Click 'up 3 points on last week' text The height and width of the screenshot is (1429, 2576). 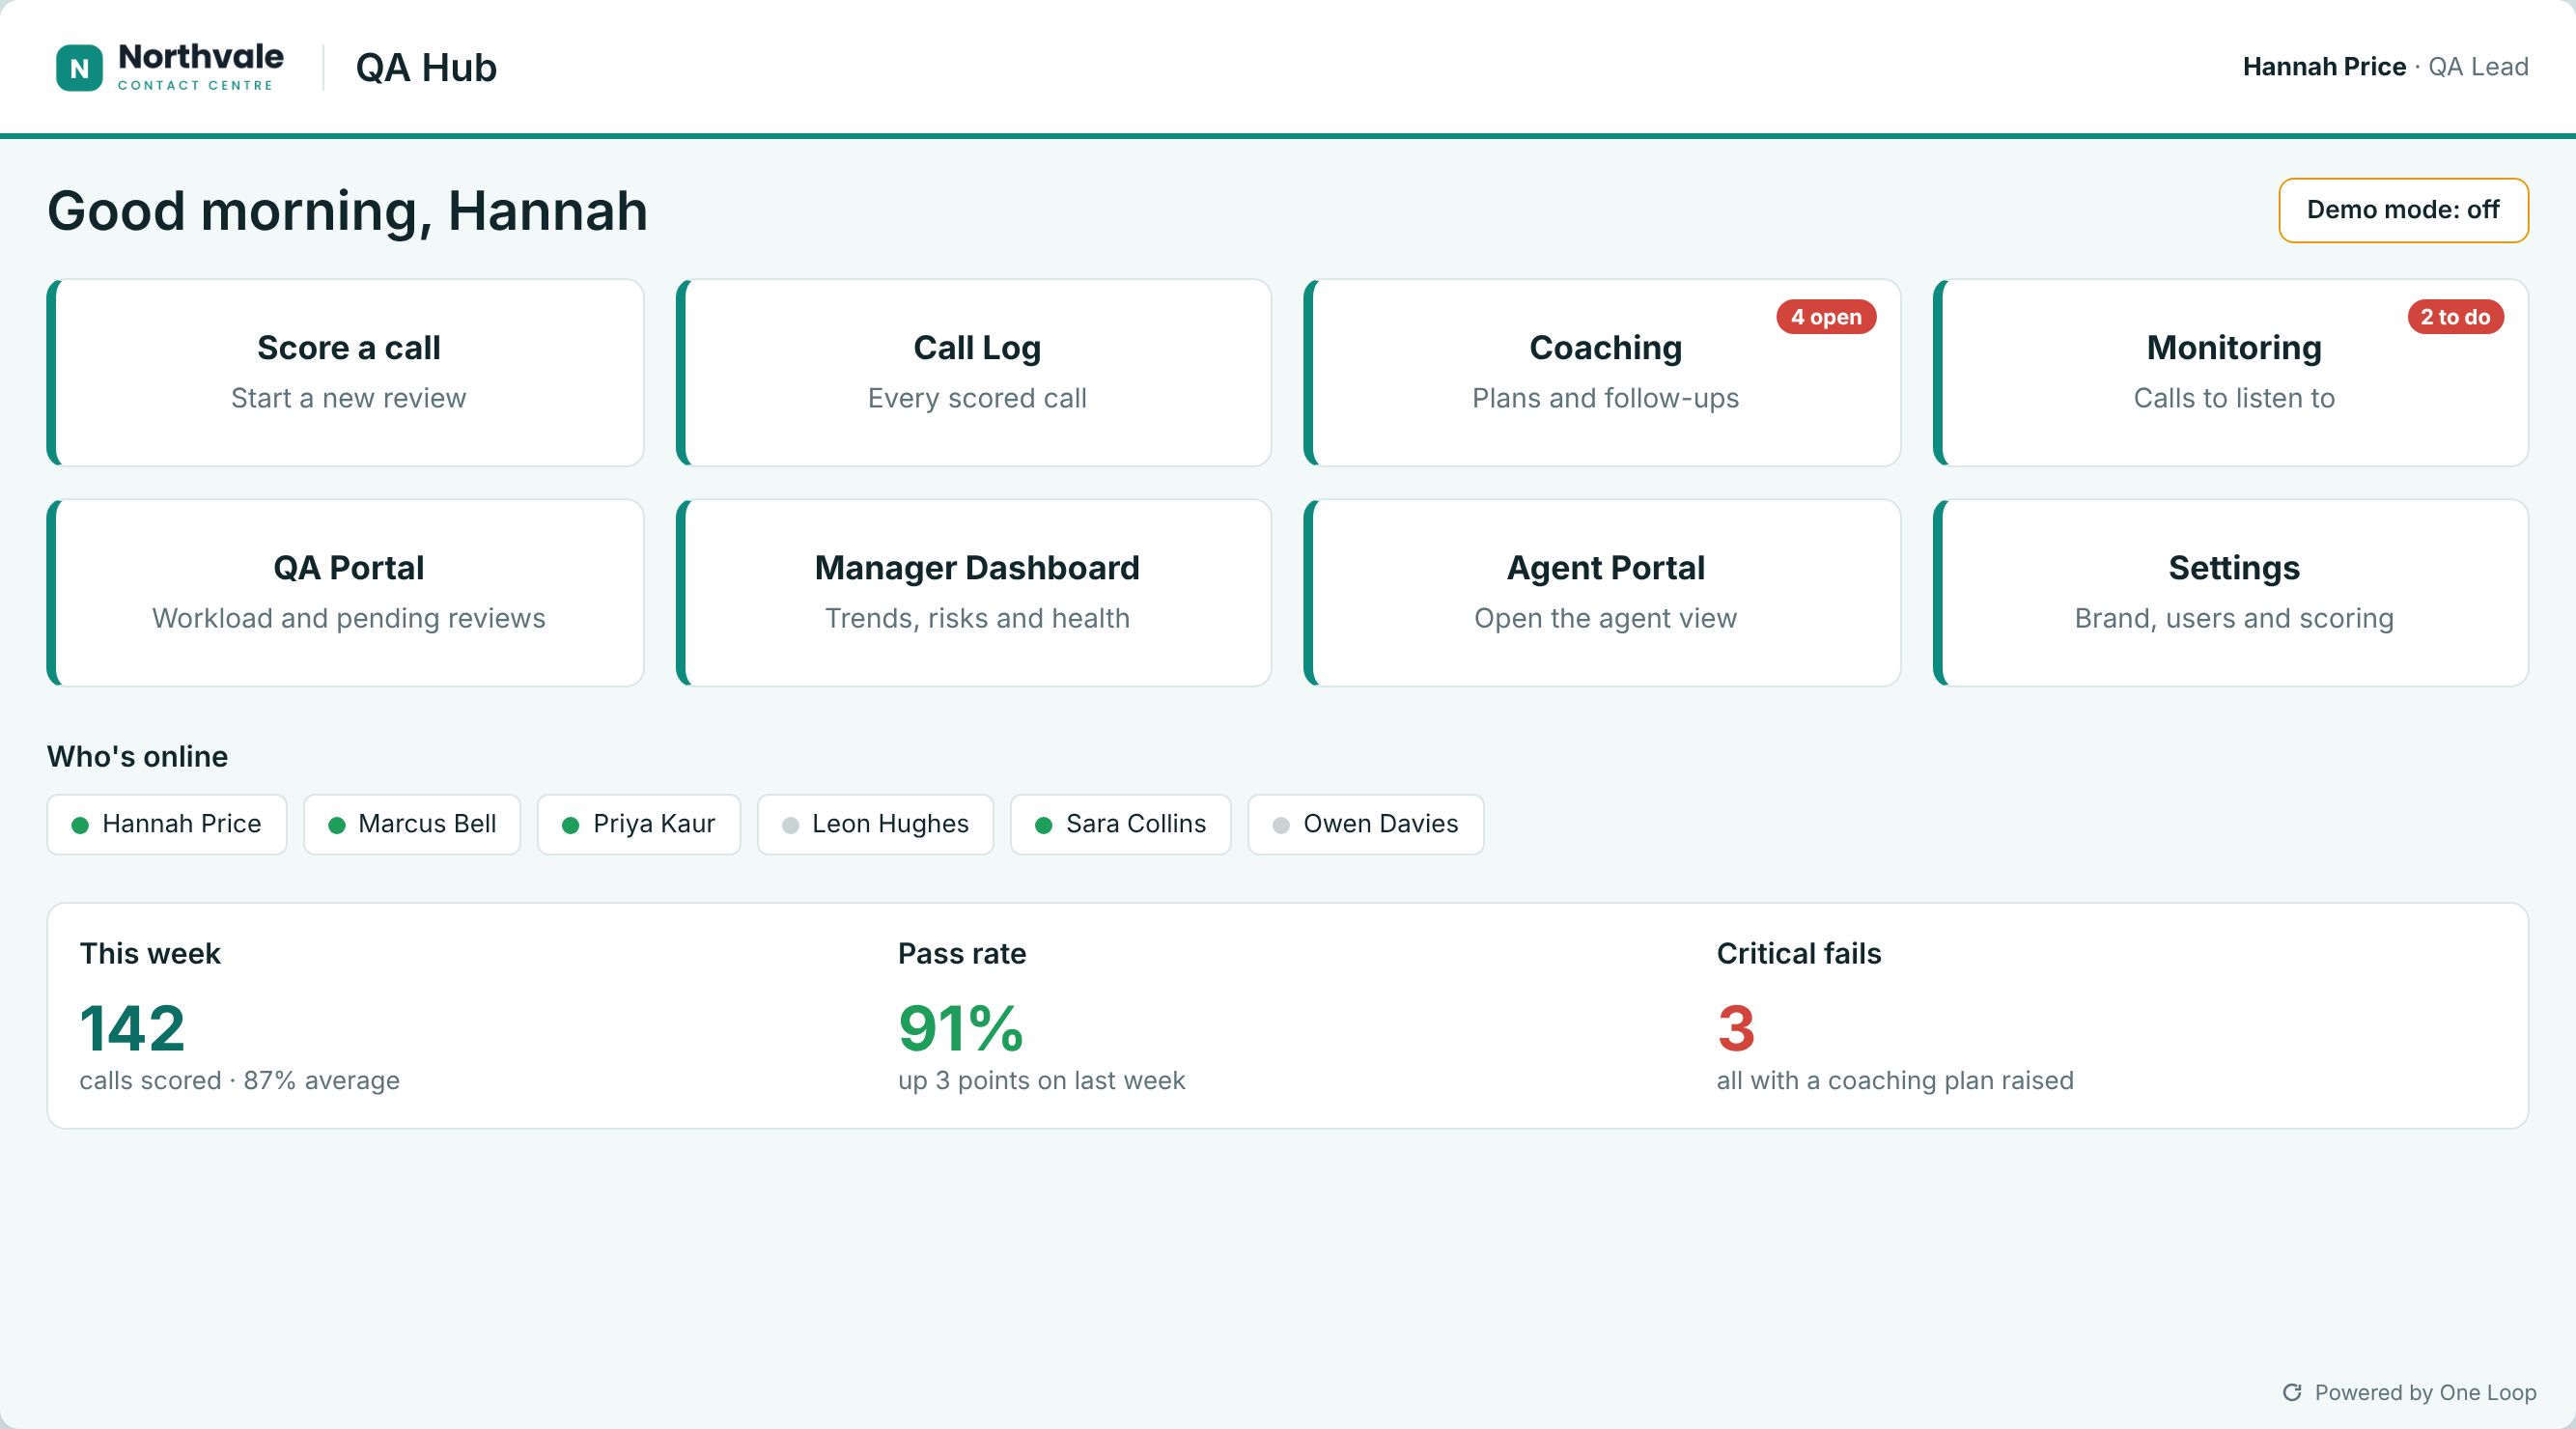click(x=1041, y=1080)
